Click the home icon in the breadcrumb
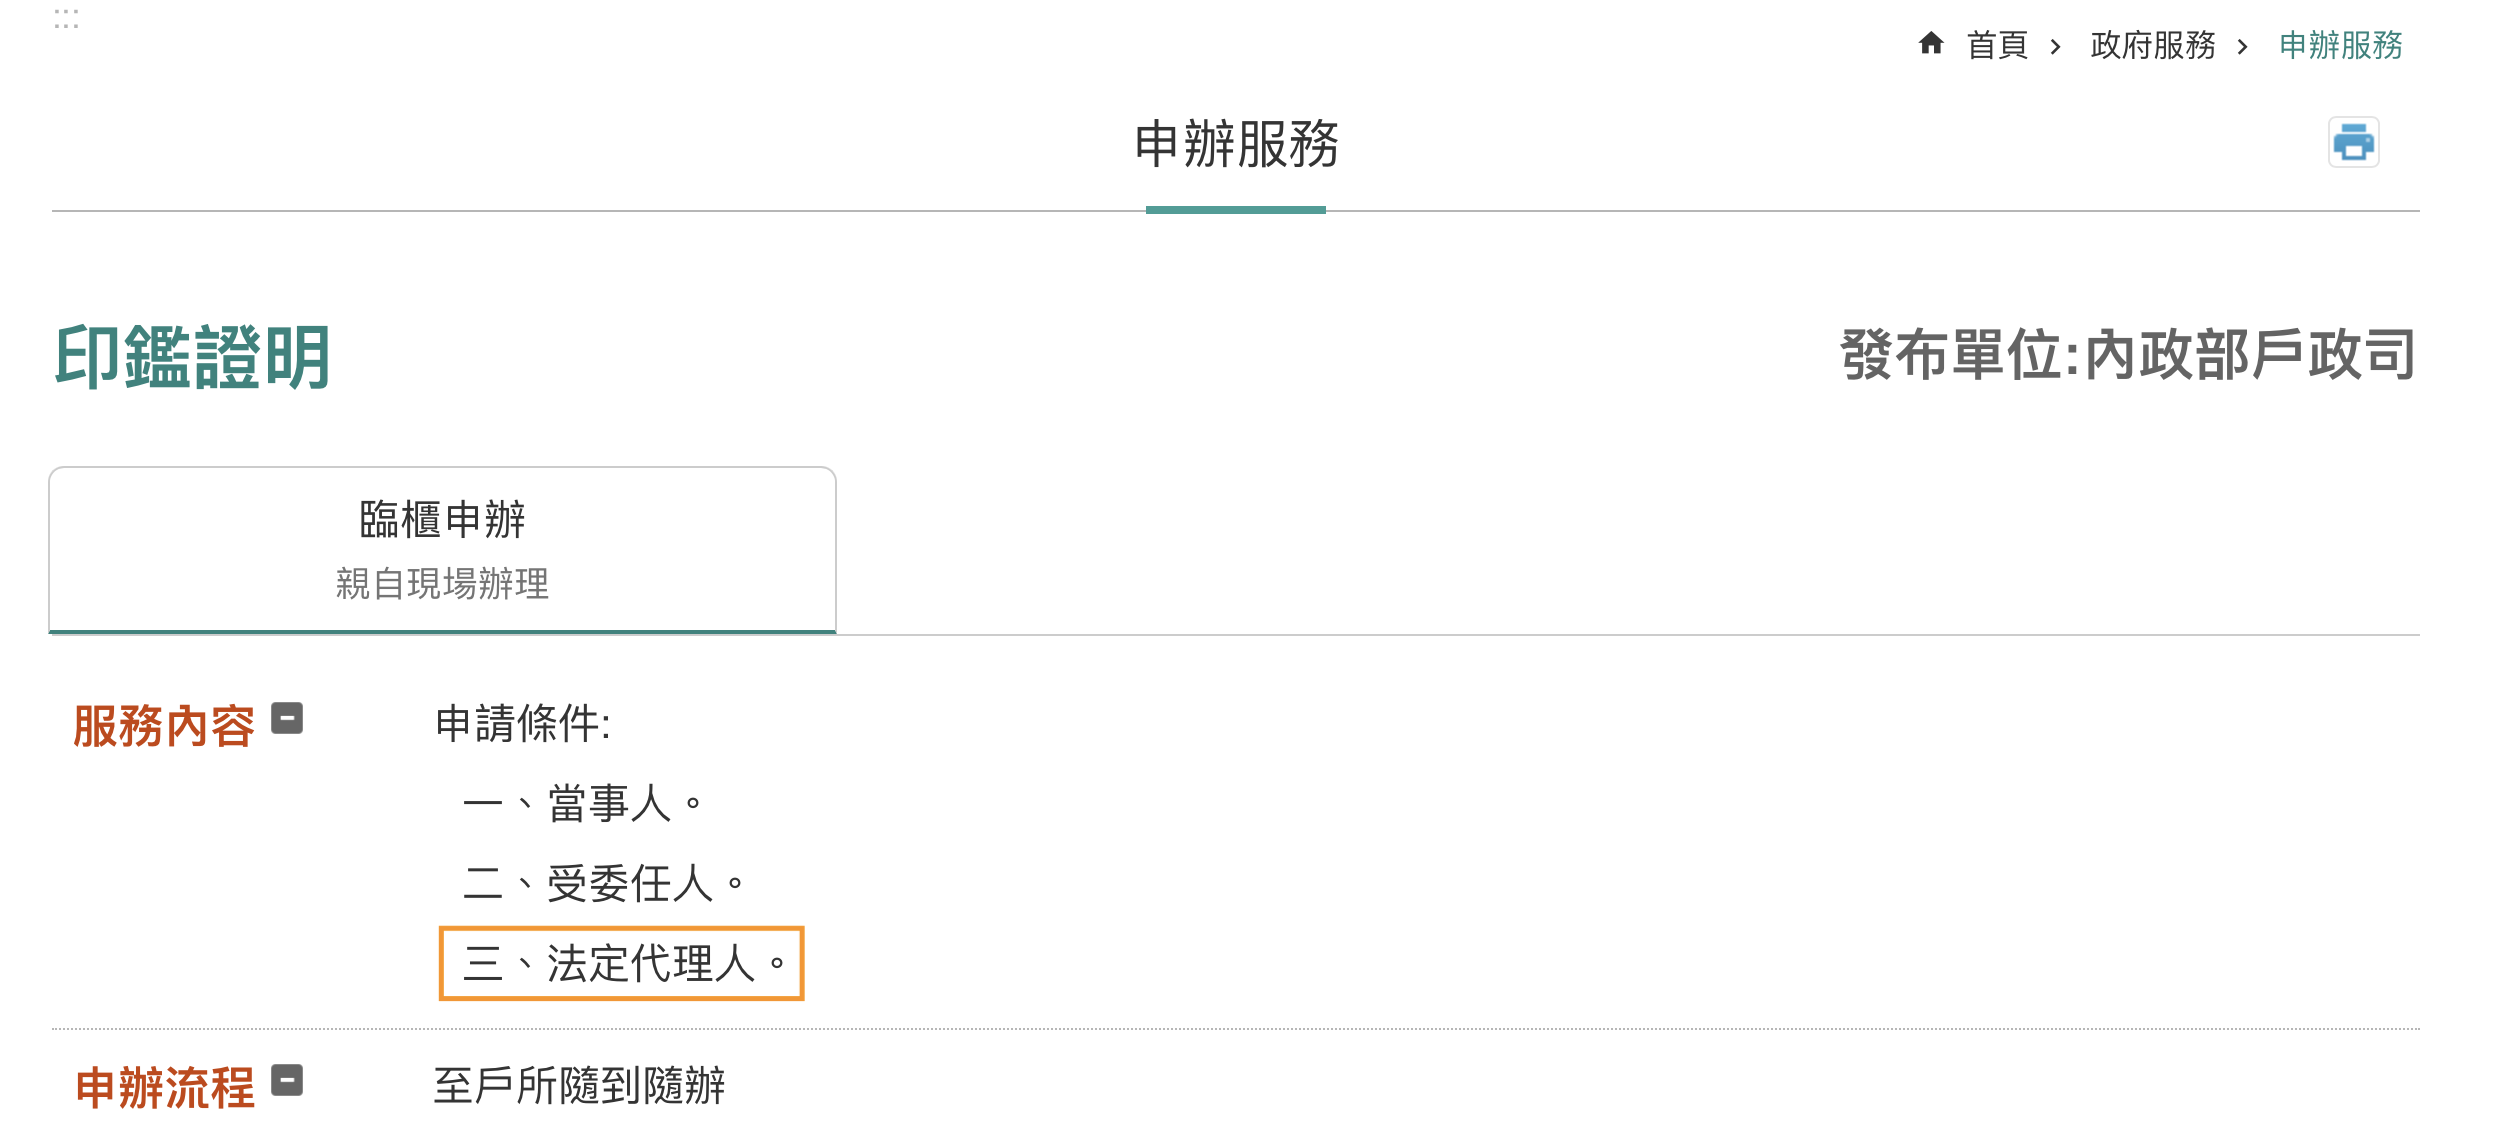 1931,44
